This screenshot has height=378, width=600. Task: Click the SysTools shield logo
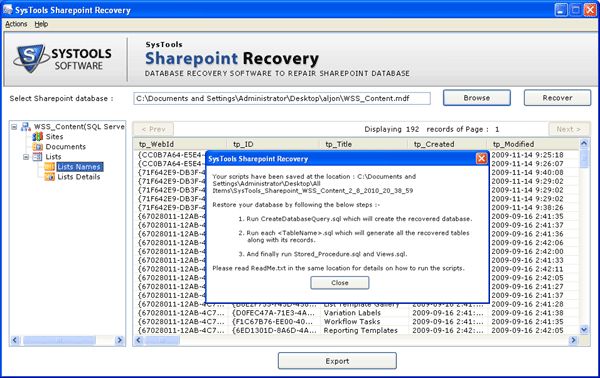point(30,58)
